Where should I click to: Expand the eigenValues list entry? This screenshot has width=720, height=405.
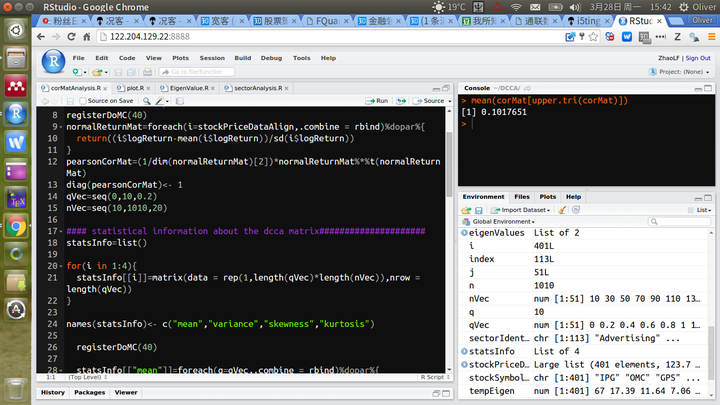pos(463,232)
